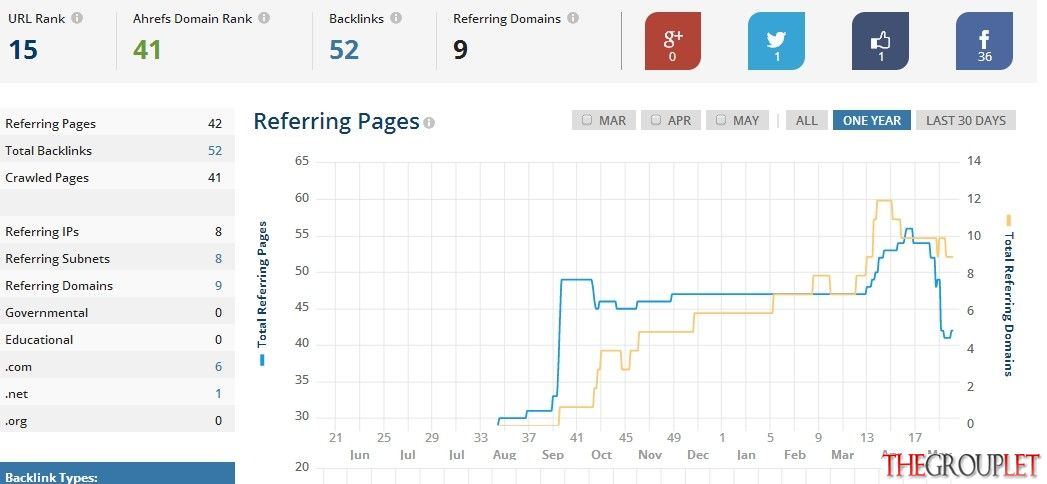
Task: Open Total Backlinks count 52 in sidebar
Action: (x=214, y=151)
